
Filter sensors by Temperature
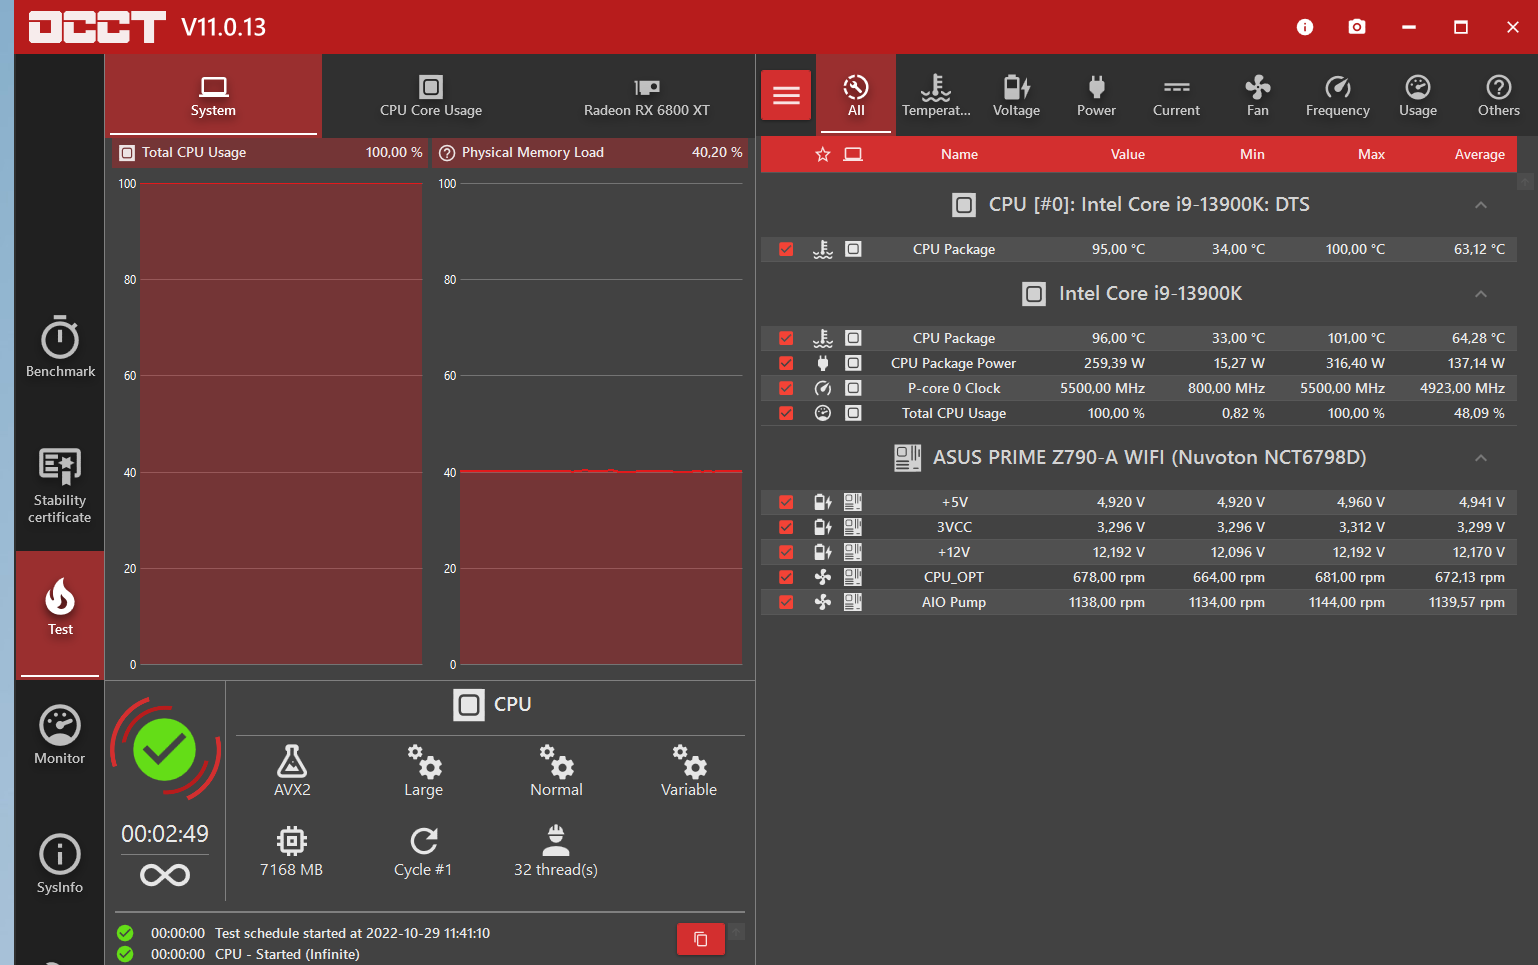(936, 95)
